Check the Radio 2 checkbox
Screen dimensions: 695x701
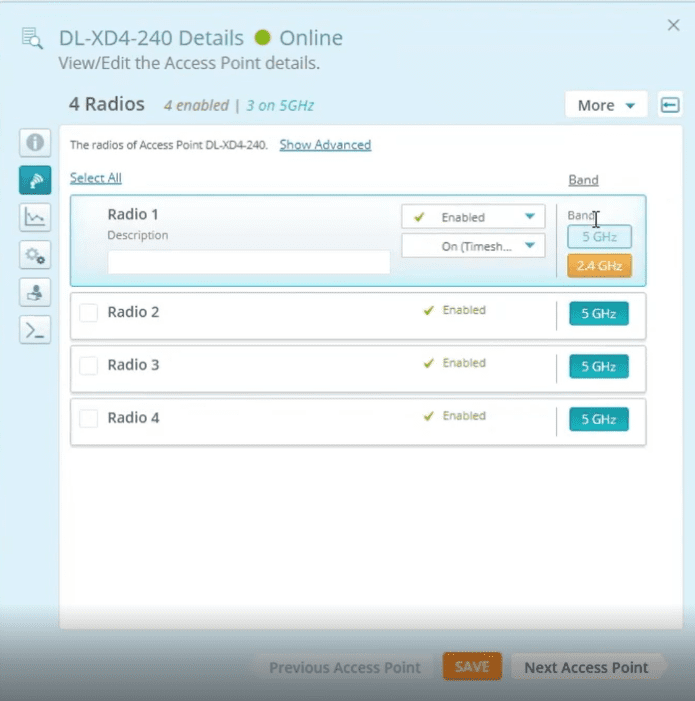[89, 313]
